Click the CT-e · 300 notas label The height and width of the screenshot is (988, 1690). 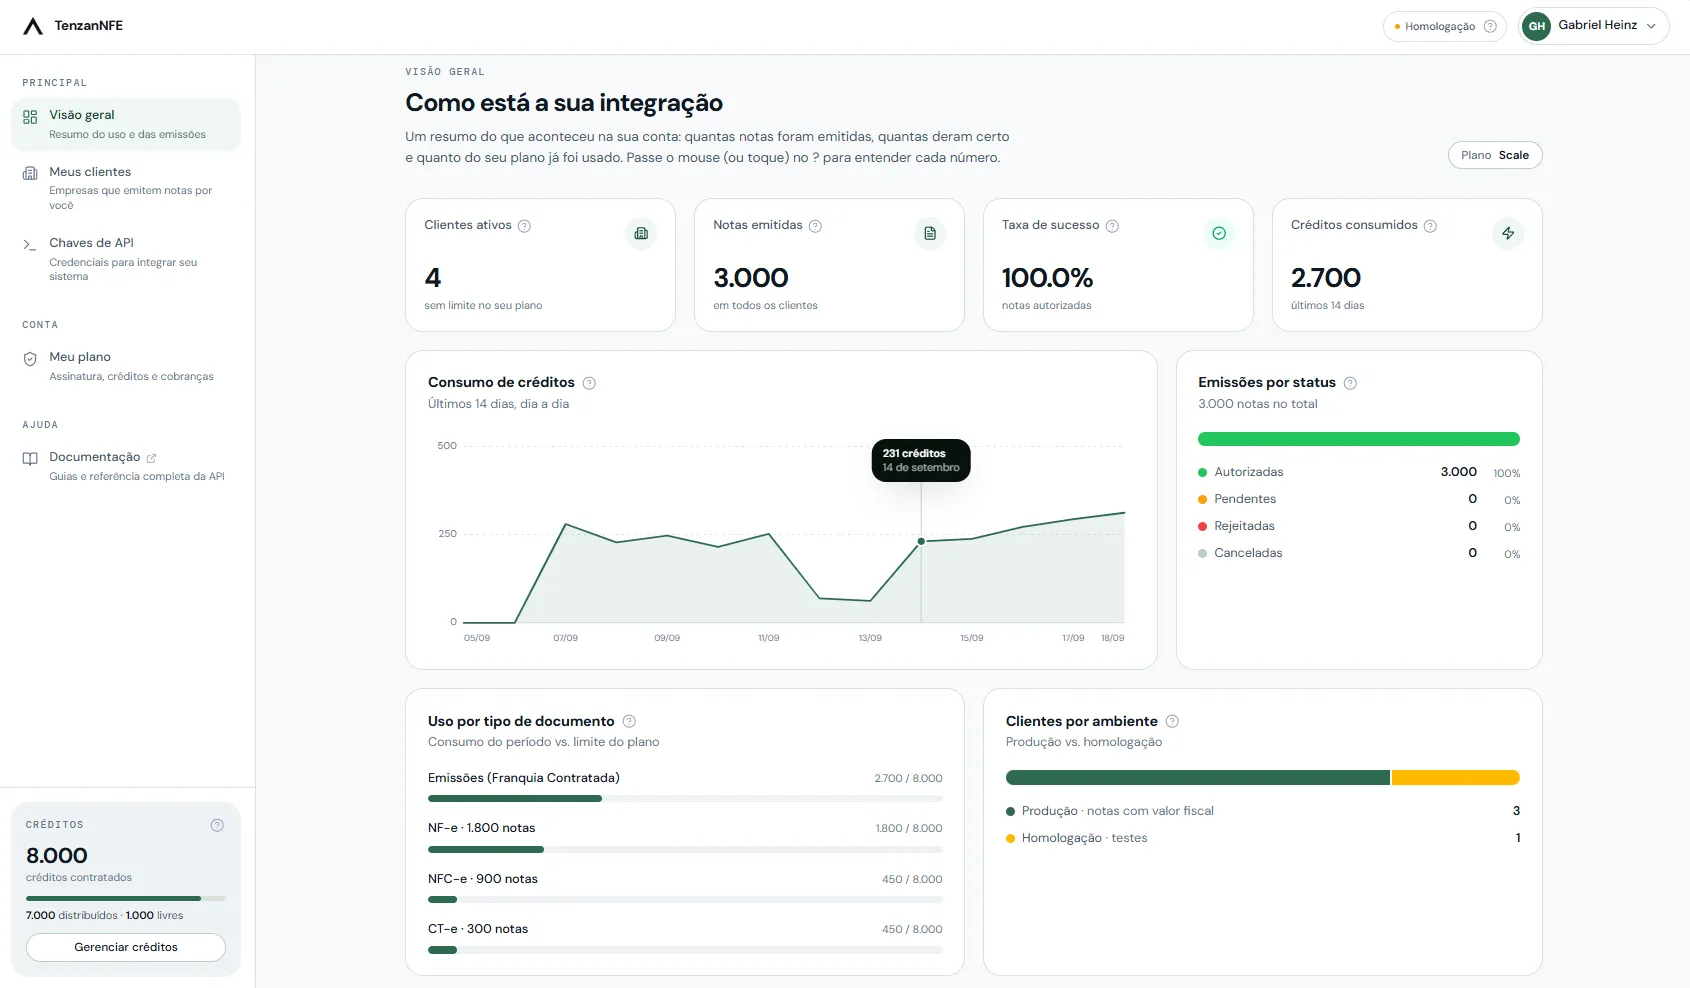[478, 929]
